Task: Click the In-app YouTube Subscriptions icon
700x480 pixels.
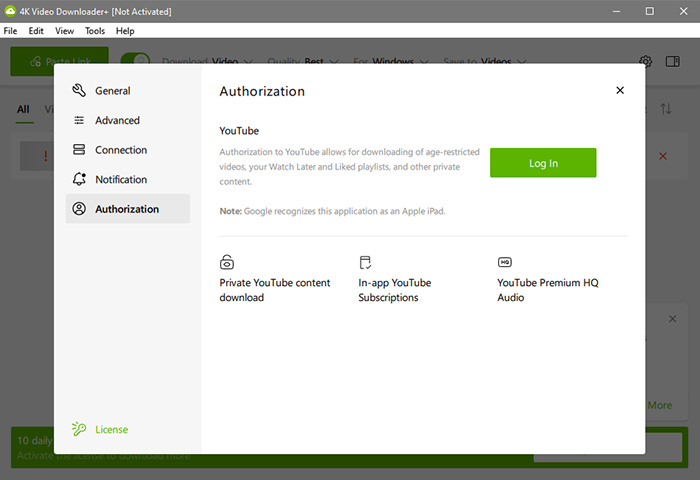Action: (365, 262)
